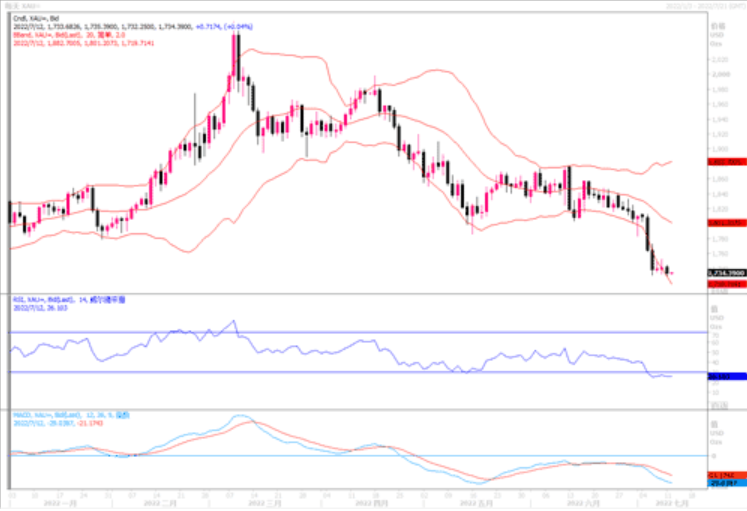Viewport: 747px width, 511px height.
Task: Click the red Bollinger values line under BBand
Action: point(83,43)
